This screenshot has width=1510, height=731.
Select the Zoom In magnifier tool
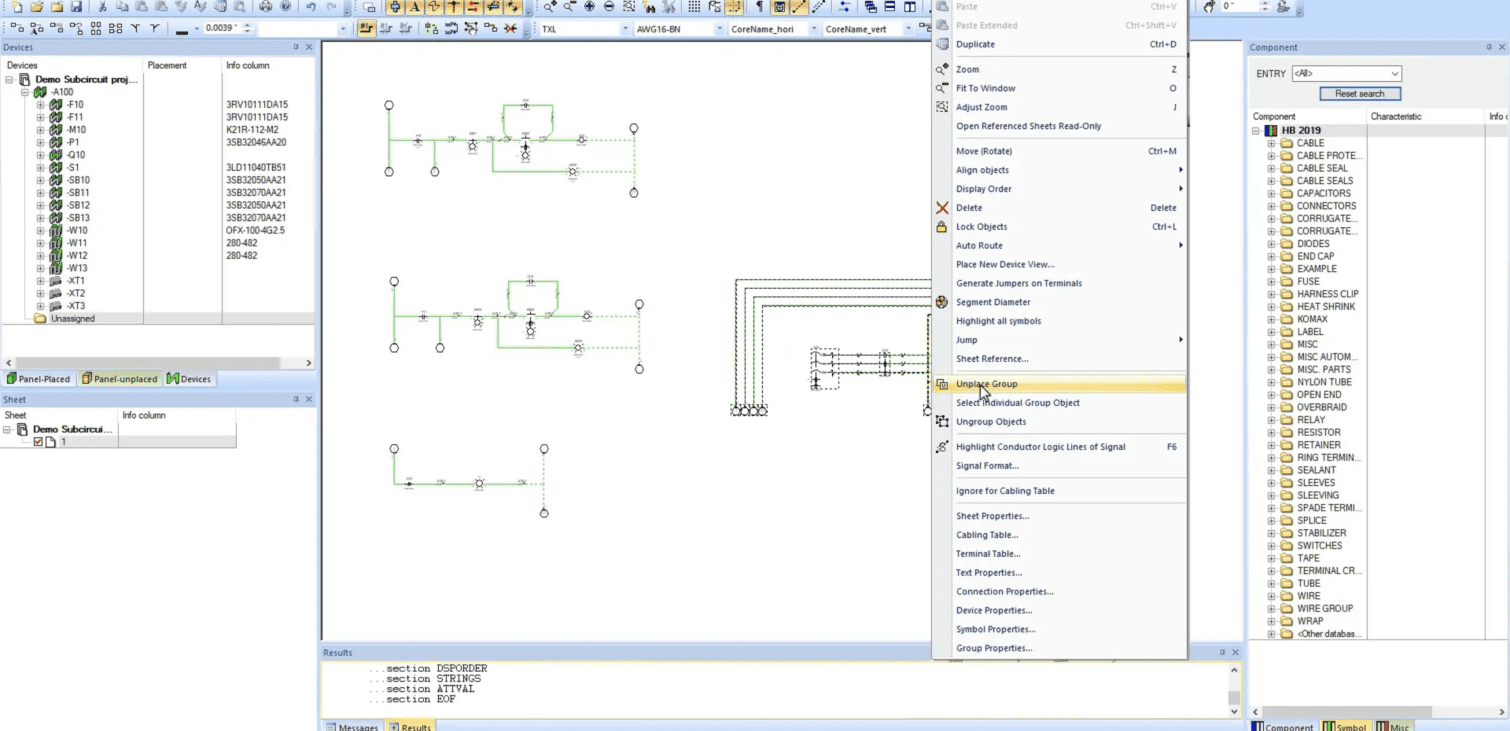click(551, 8)
